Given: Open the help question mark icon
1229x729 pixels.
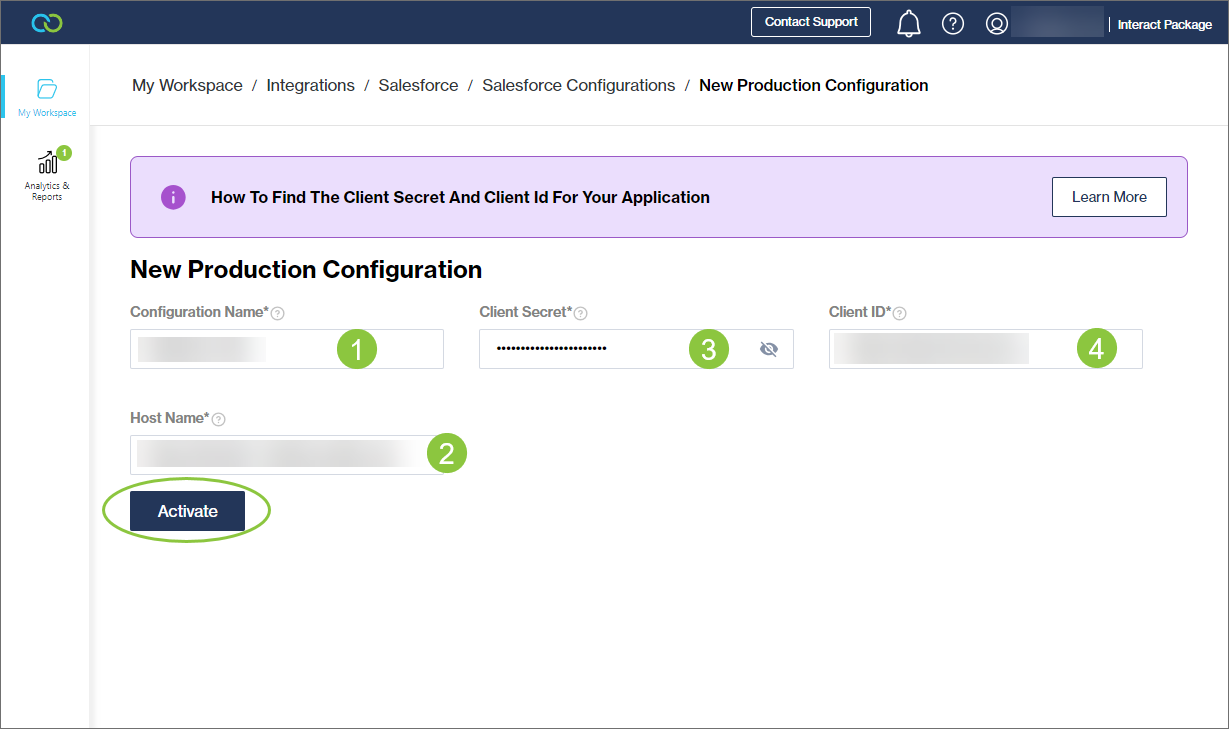Looking at the screenshot, I should point(953,23).
